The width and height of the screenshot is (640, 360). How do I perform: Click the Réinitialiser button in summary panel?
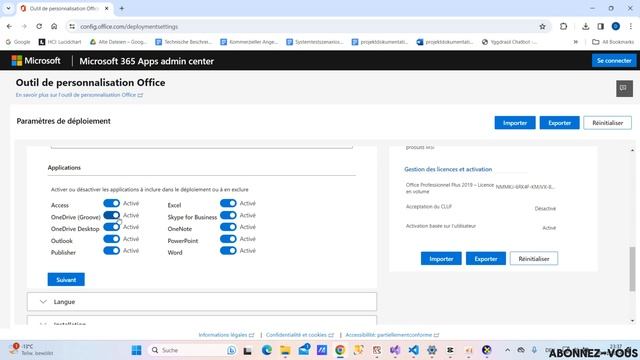pos(533,259)
